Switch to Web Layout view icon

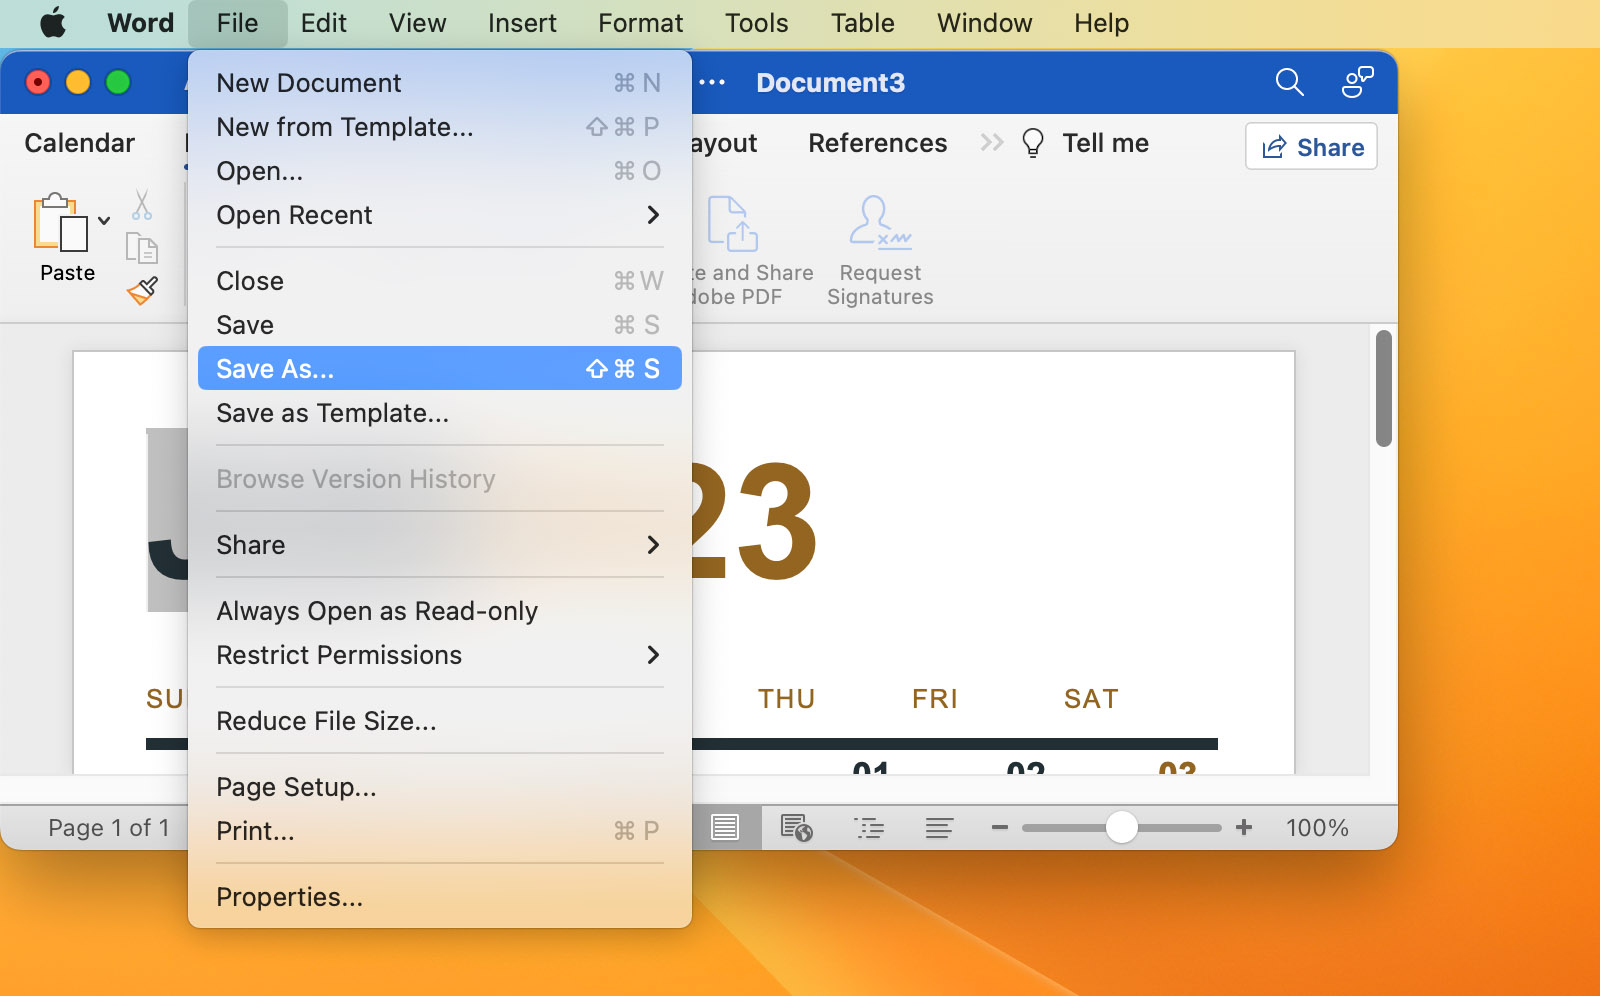click(797, 828)
